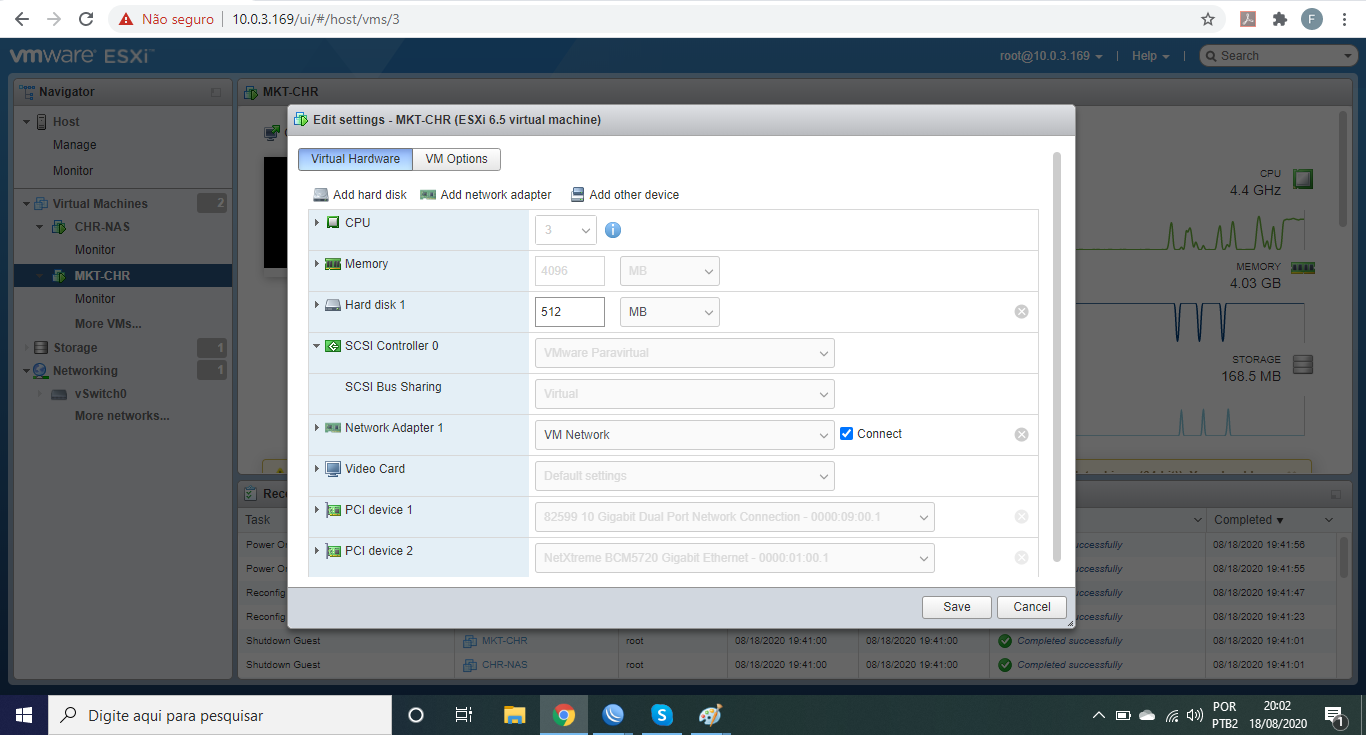Sort by the Completed column header
The image size is (1366, 736).
1248,520
